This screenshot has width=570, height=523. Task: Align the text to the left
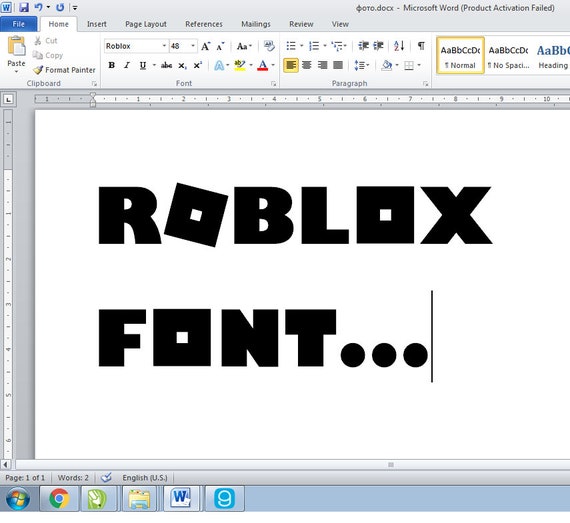pyautogui.click(x=291, y=65)
